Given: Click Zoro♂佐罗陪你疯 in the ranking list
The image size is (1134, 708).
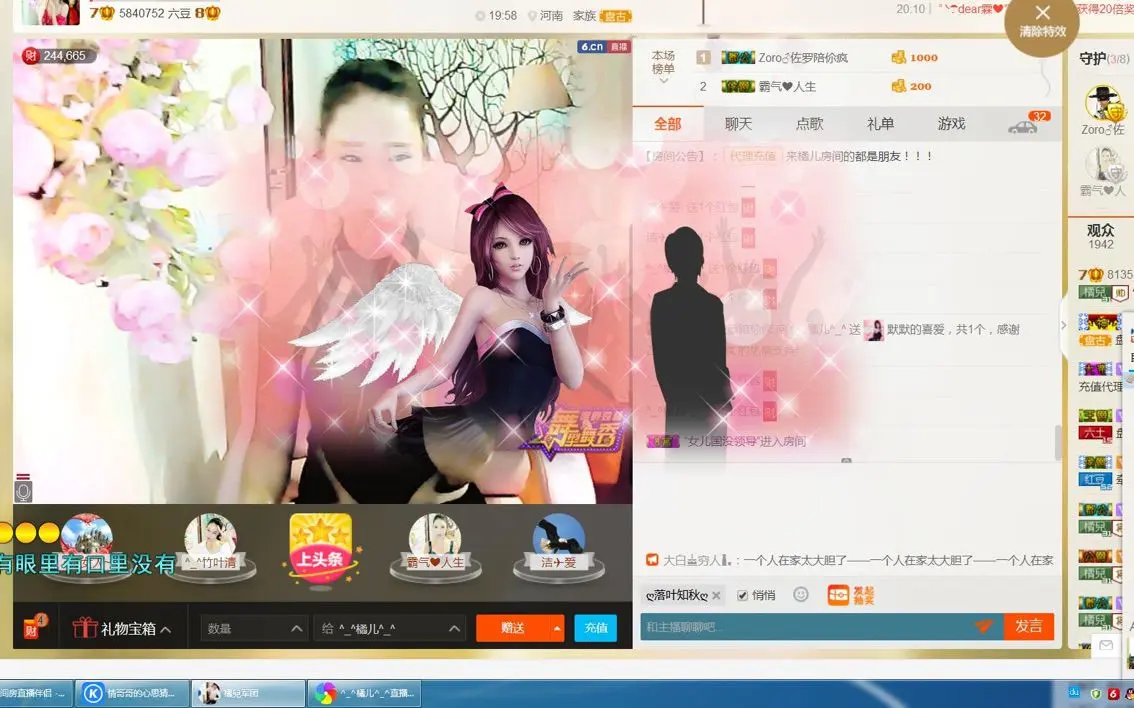Looking at the screenshot, I should click(803, 58).
